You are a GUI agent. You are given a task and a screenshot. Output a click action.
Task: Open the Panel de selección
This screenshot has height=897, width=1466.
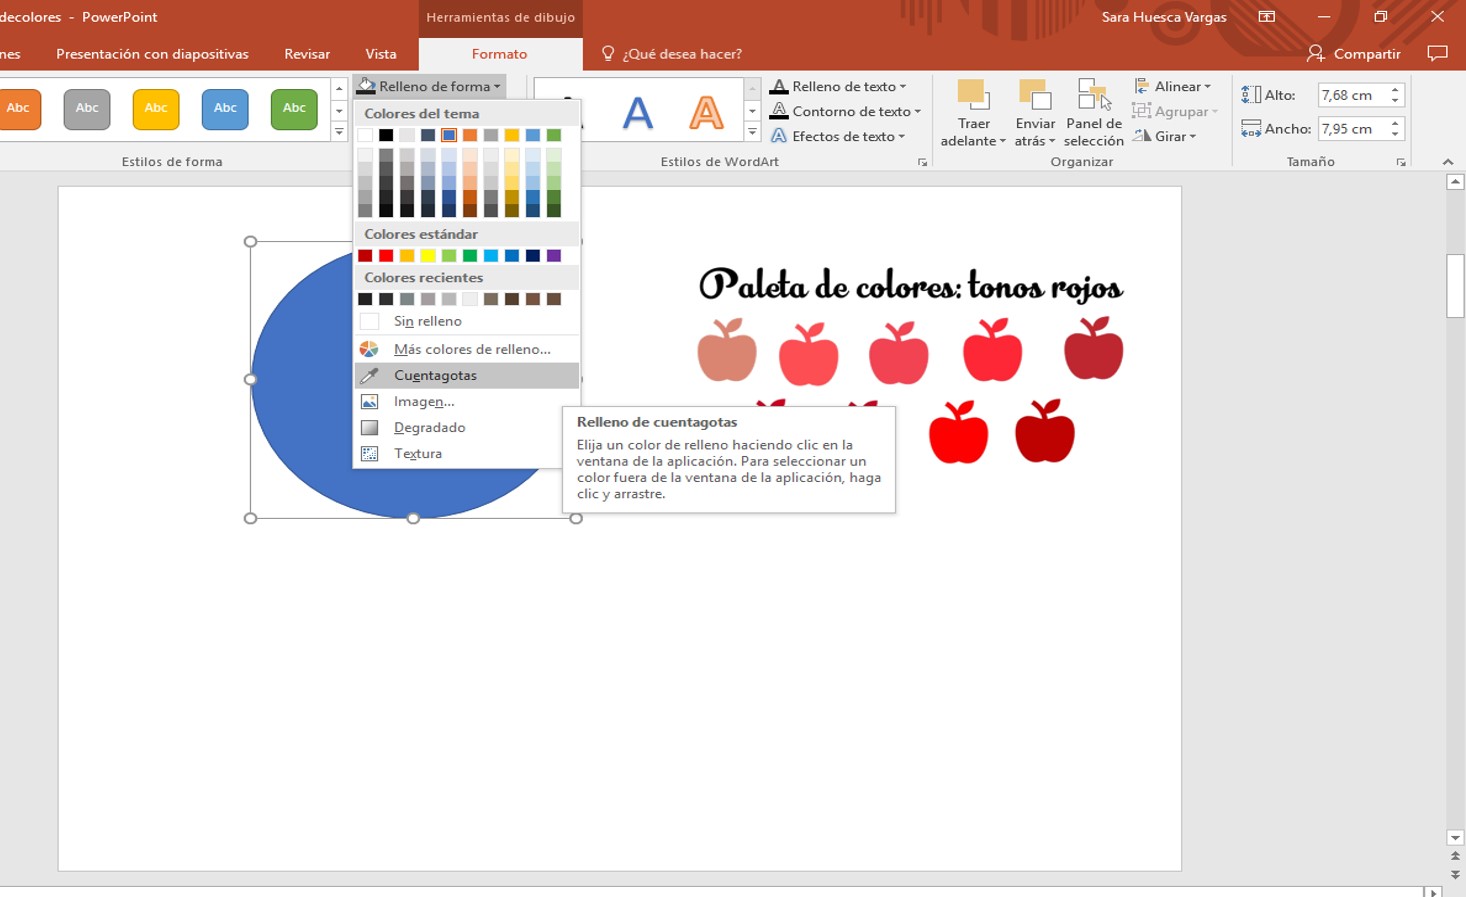[1093, 110]
